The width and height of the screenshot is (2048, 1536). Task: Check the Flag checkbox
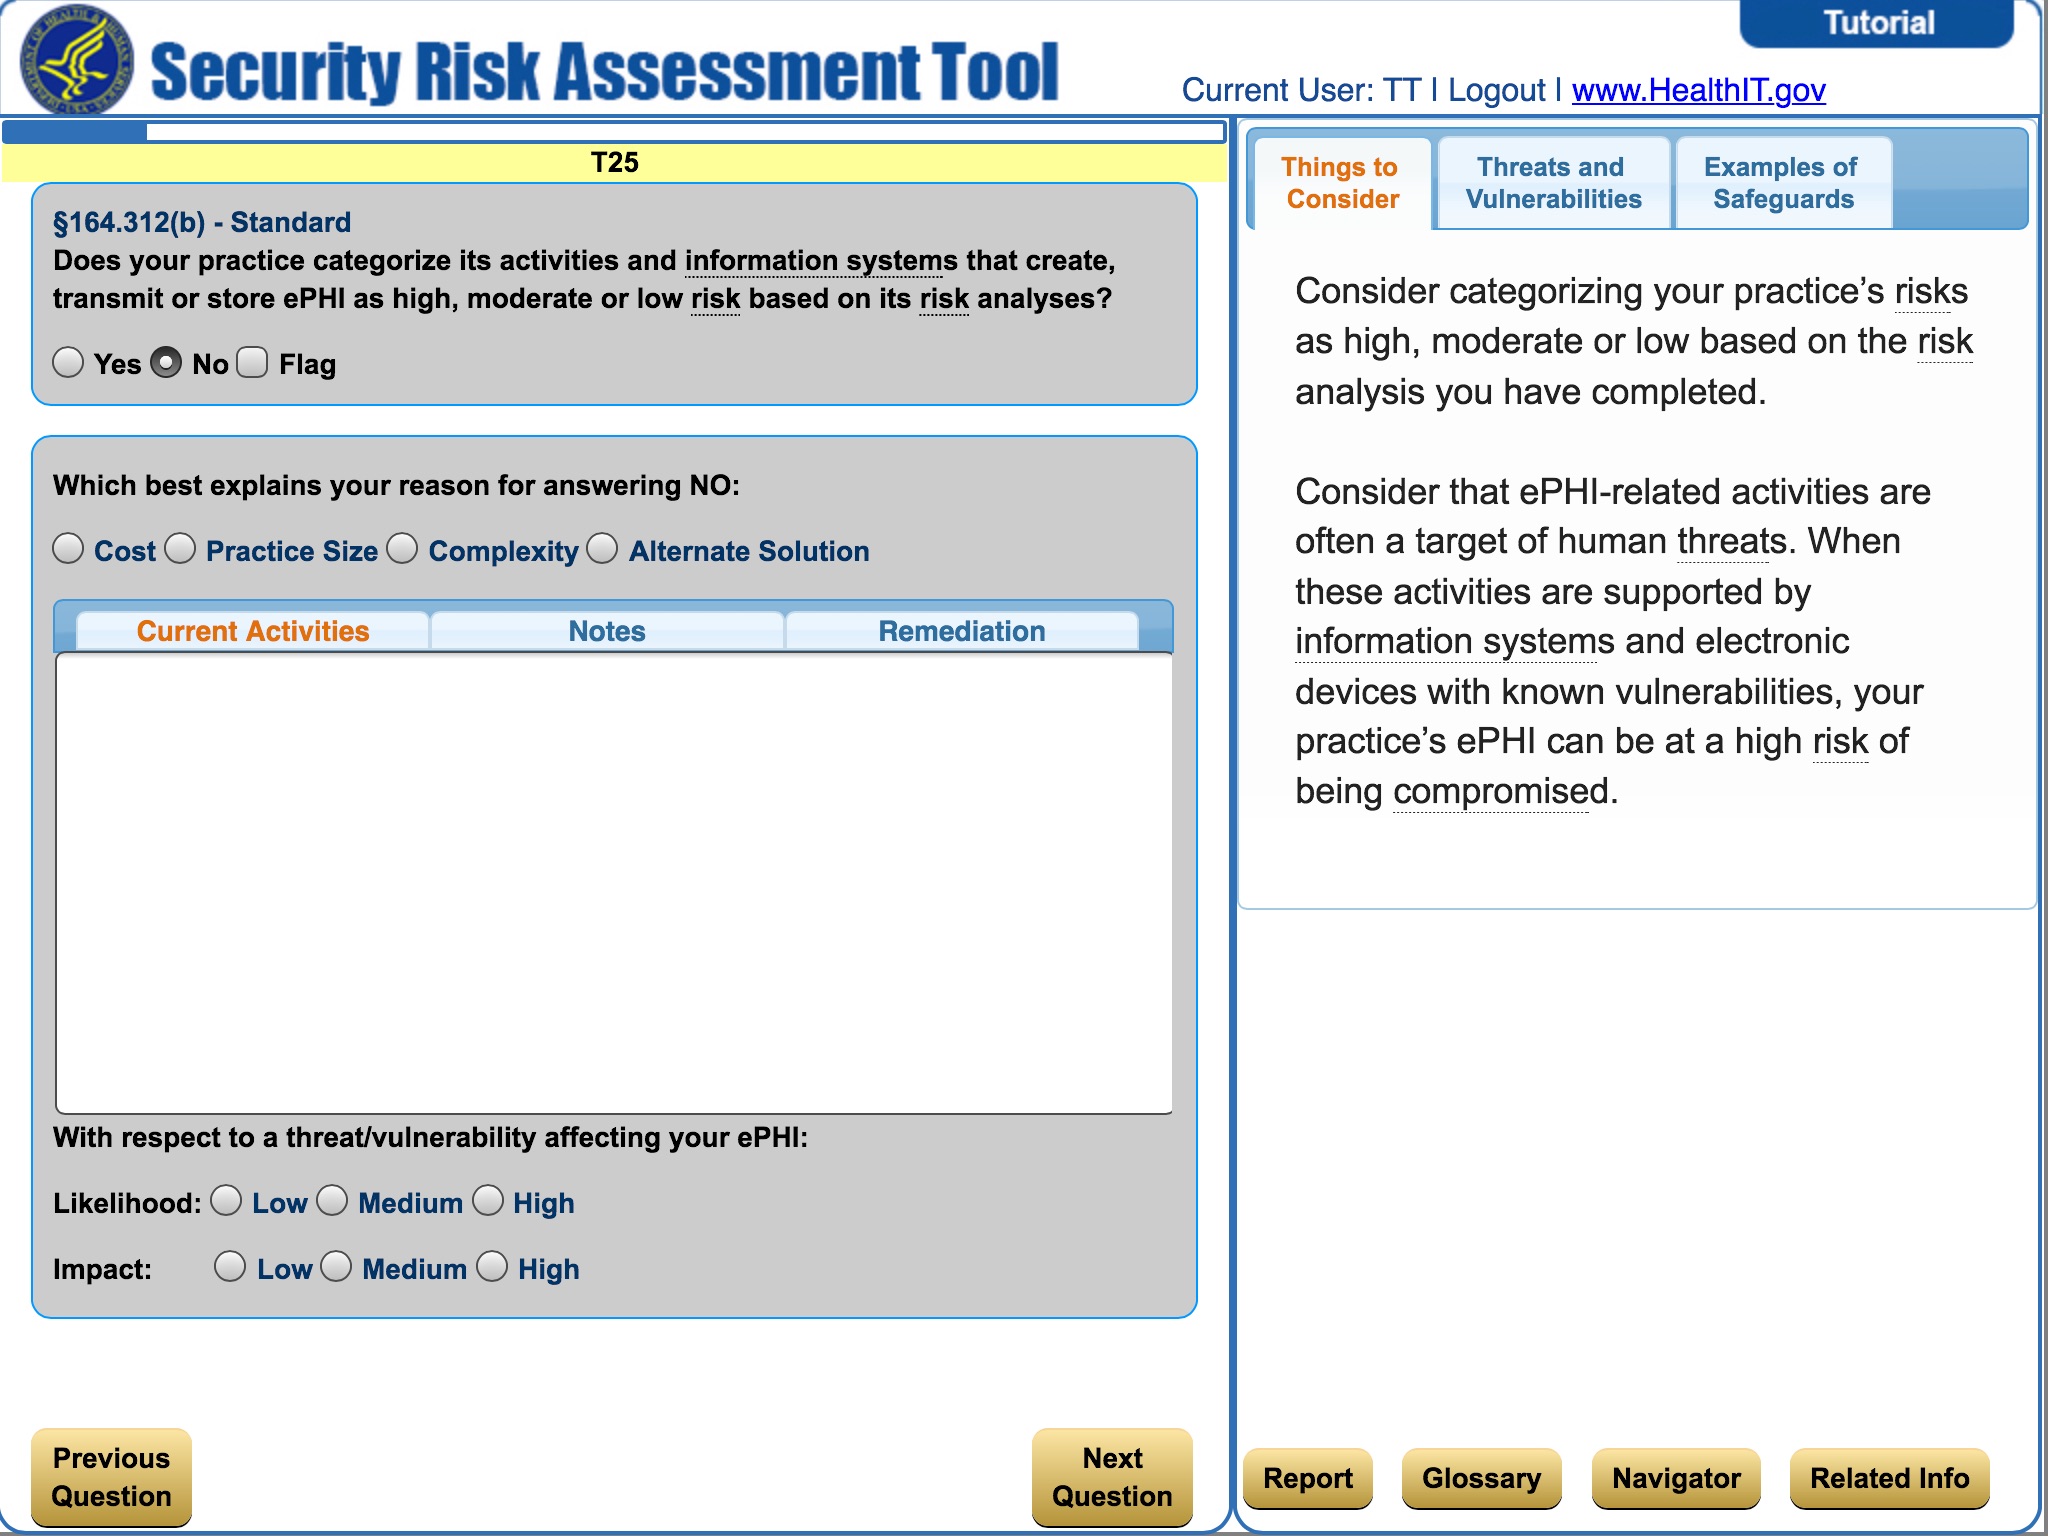[252, 362]
